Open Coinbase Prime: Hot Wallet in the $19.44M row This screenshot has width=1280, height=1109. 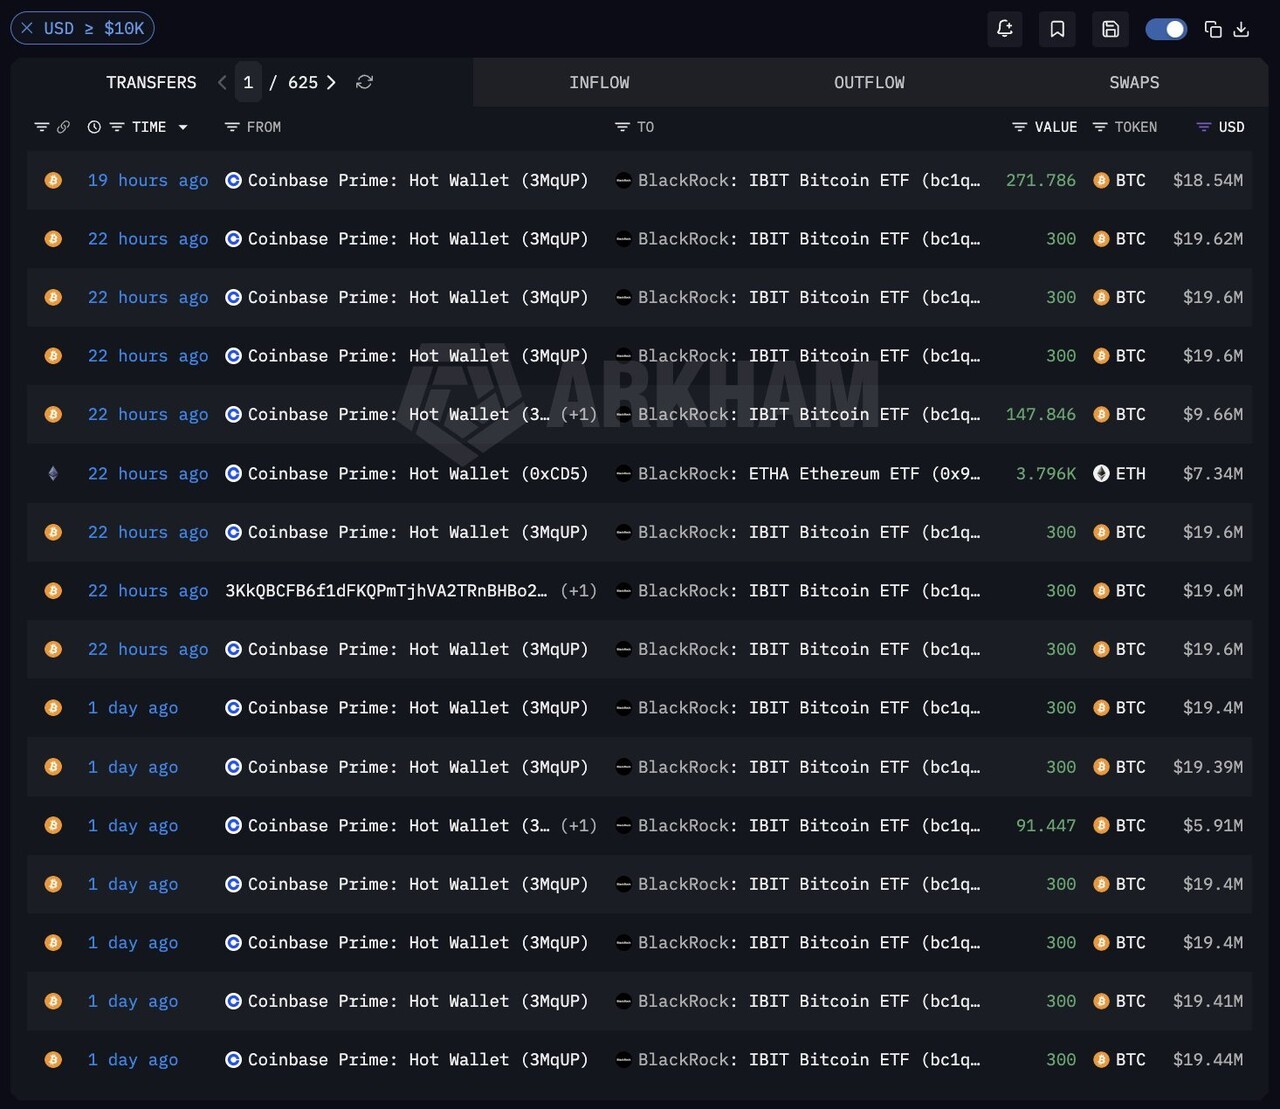coord(418,1059)
